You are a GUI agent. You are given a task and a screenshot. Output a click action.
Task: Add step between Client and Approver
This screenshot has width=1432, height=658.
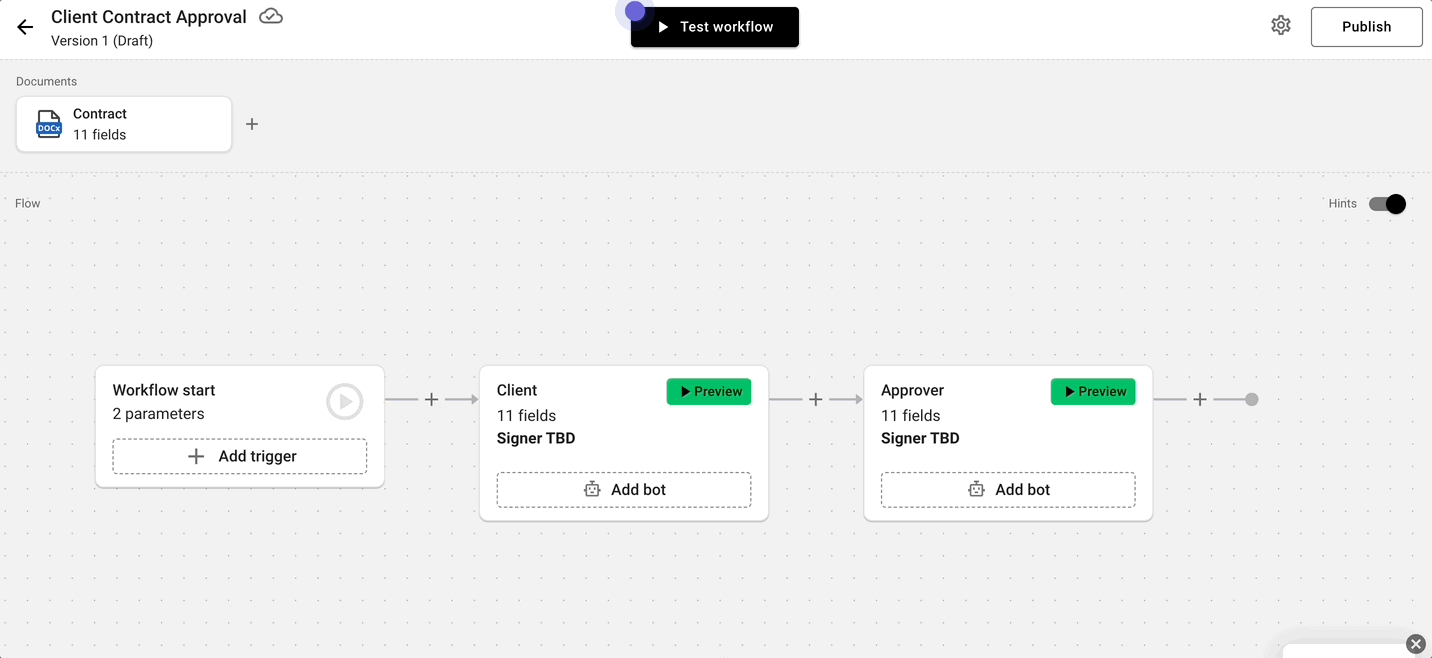pyautogui.click(x=816, y=399)
